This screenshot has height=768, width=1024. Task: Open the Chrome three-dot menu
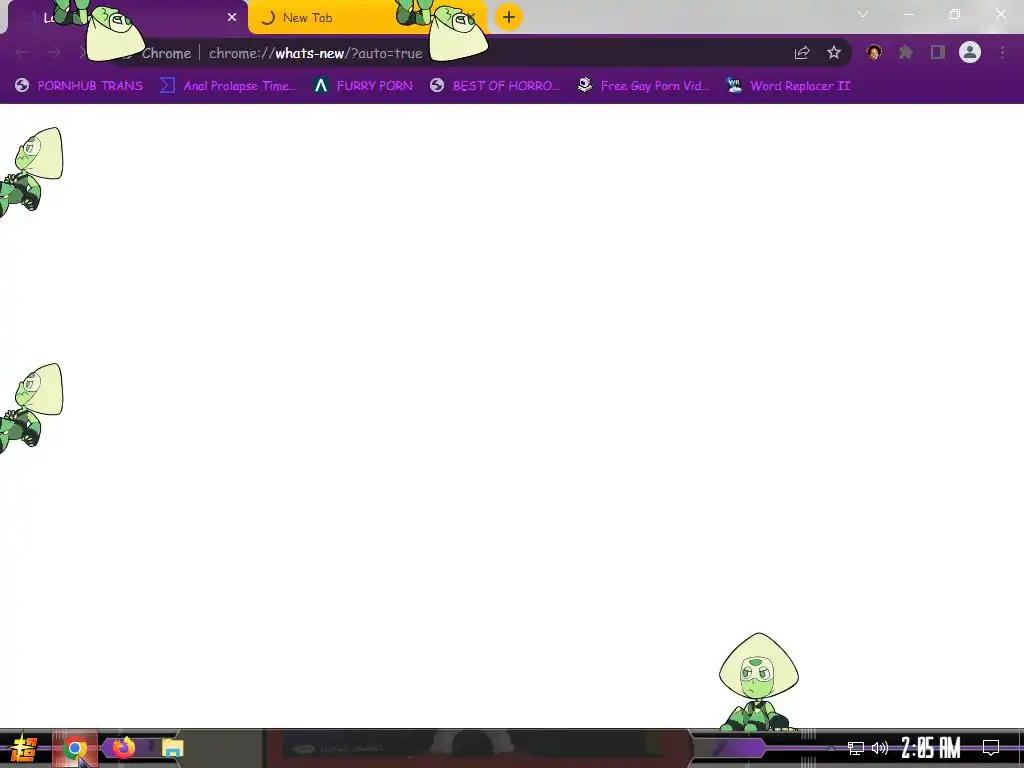pos(1002,53)
